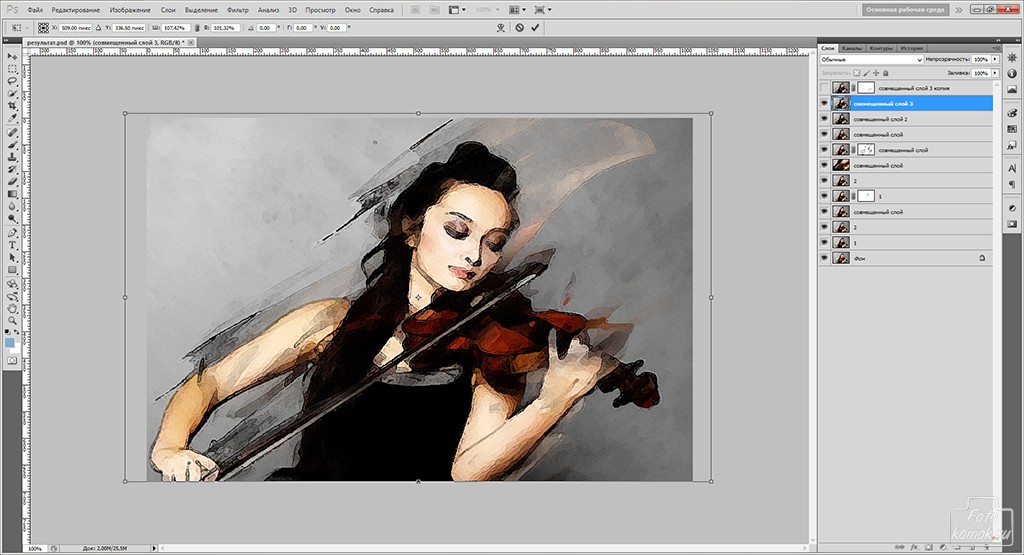
Task: Select the Quick Selection tool
Action: point(12,94)
